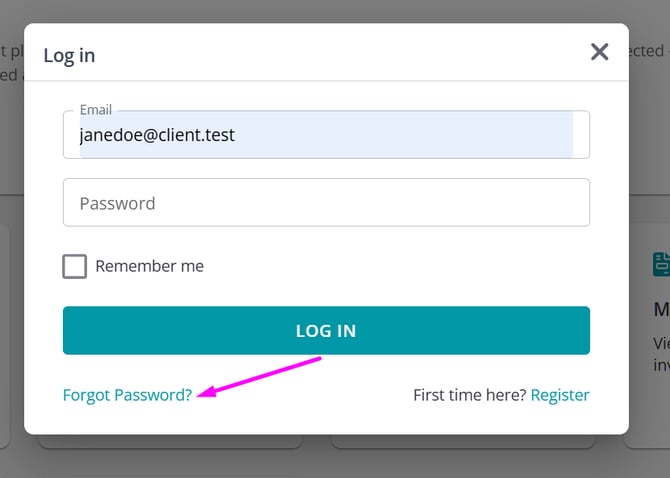Tick the Remember me checkbox
The image size is (670, 478).
pyautogui.click(x=75, y=266)
